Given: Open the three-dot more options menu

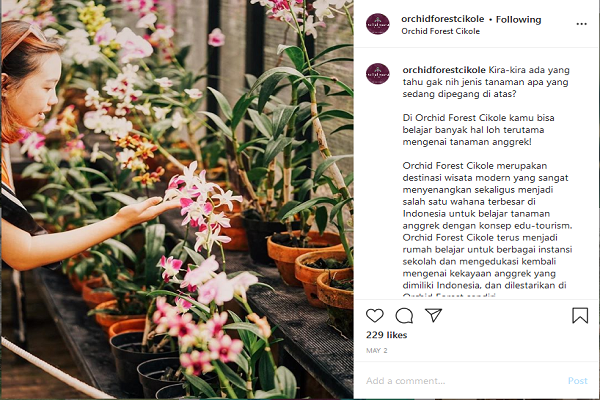Looking at the screenshot, I should pos(582,24).
